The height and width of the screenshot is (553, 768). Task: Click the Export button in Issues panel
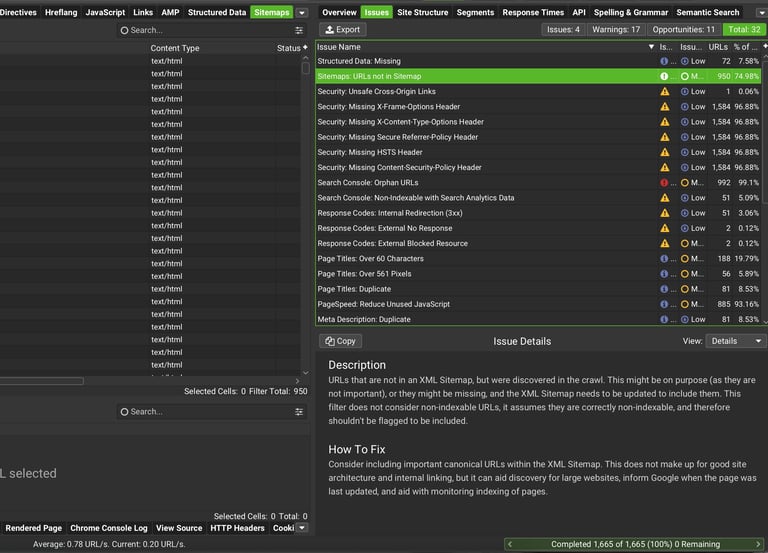coord(341,30)
